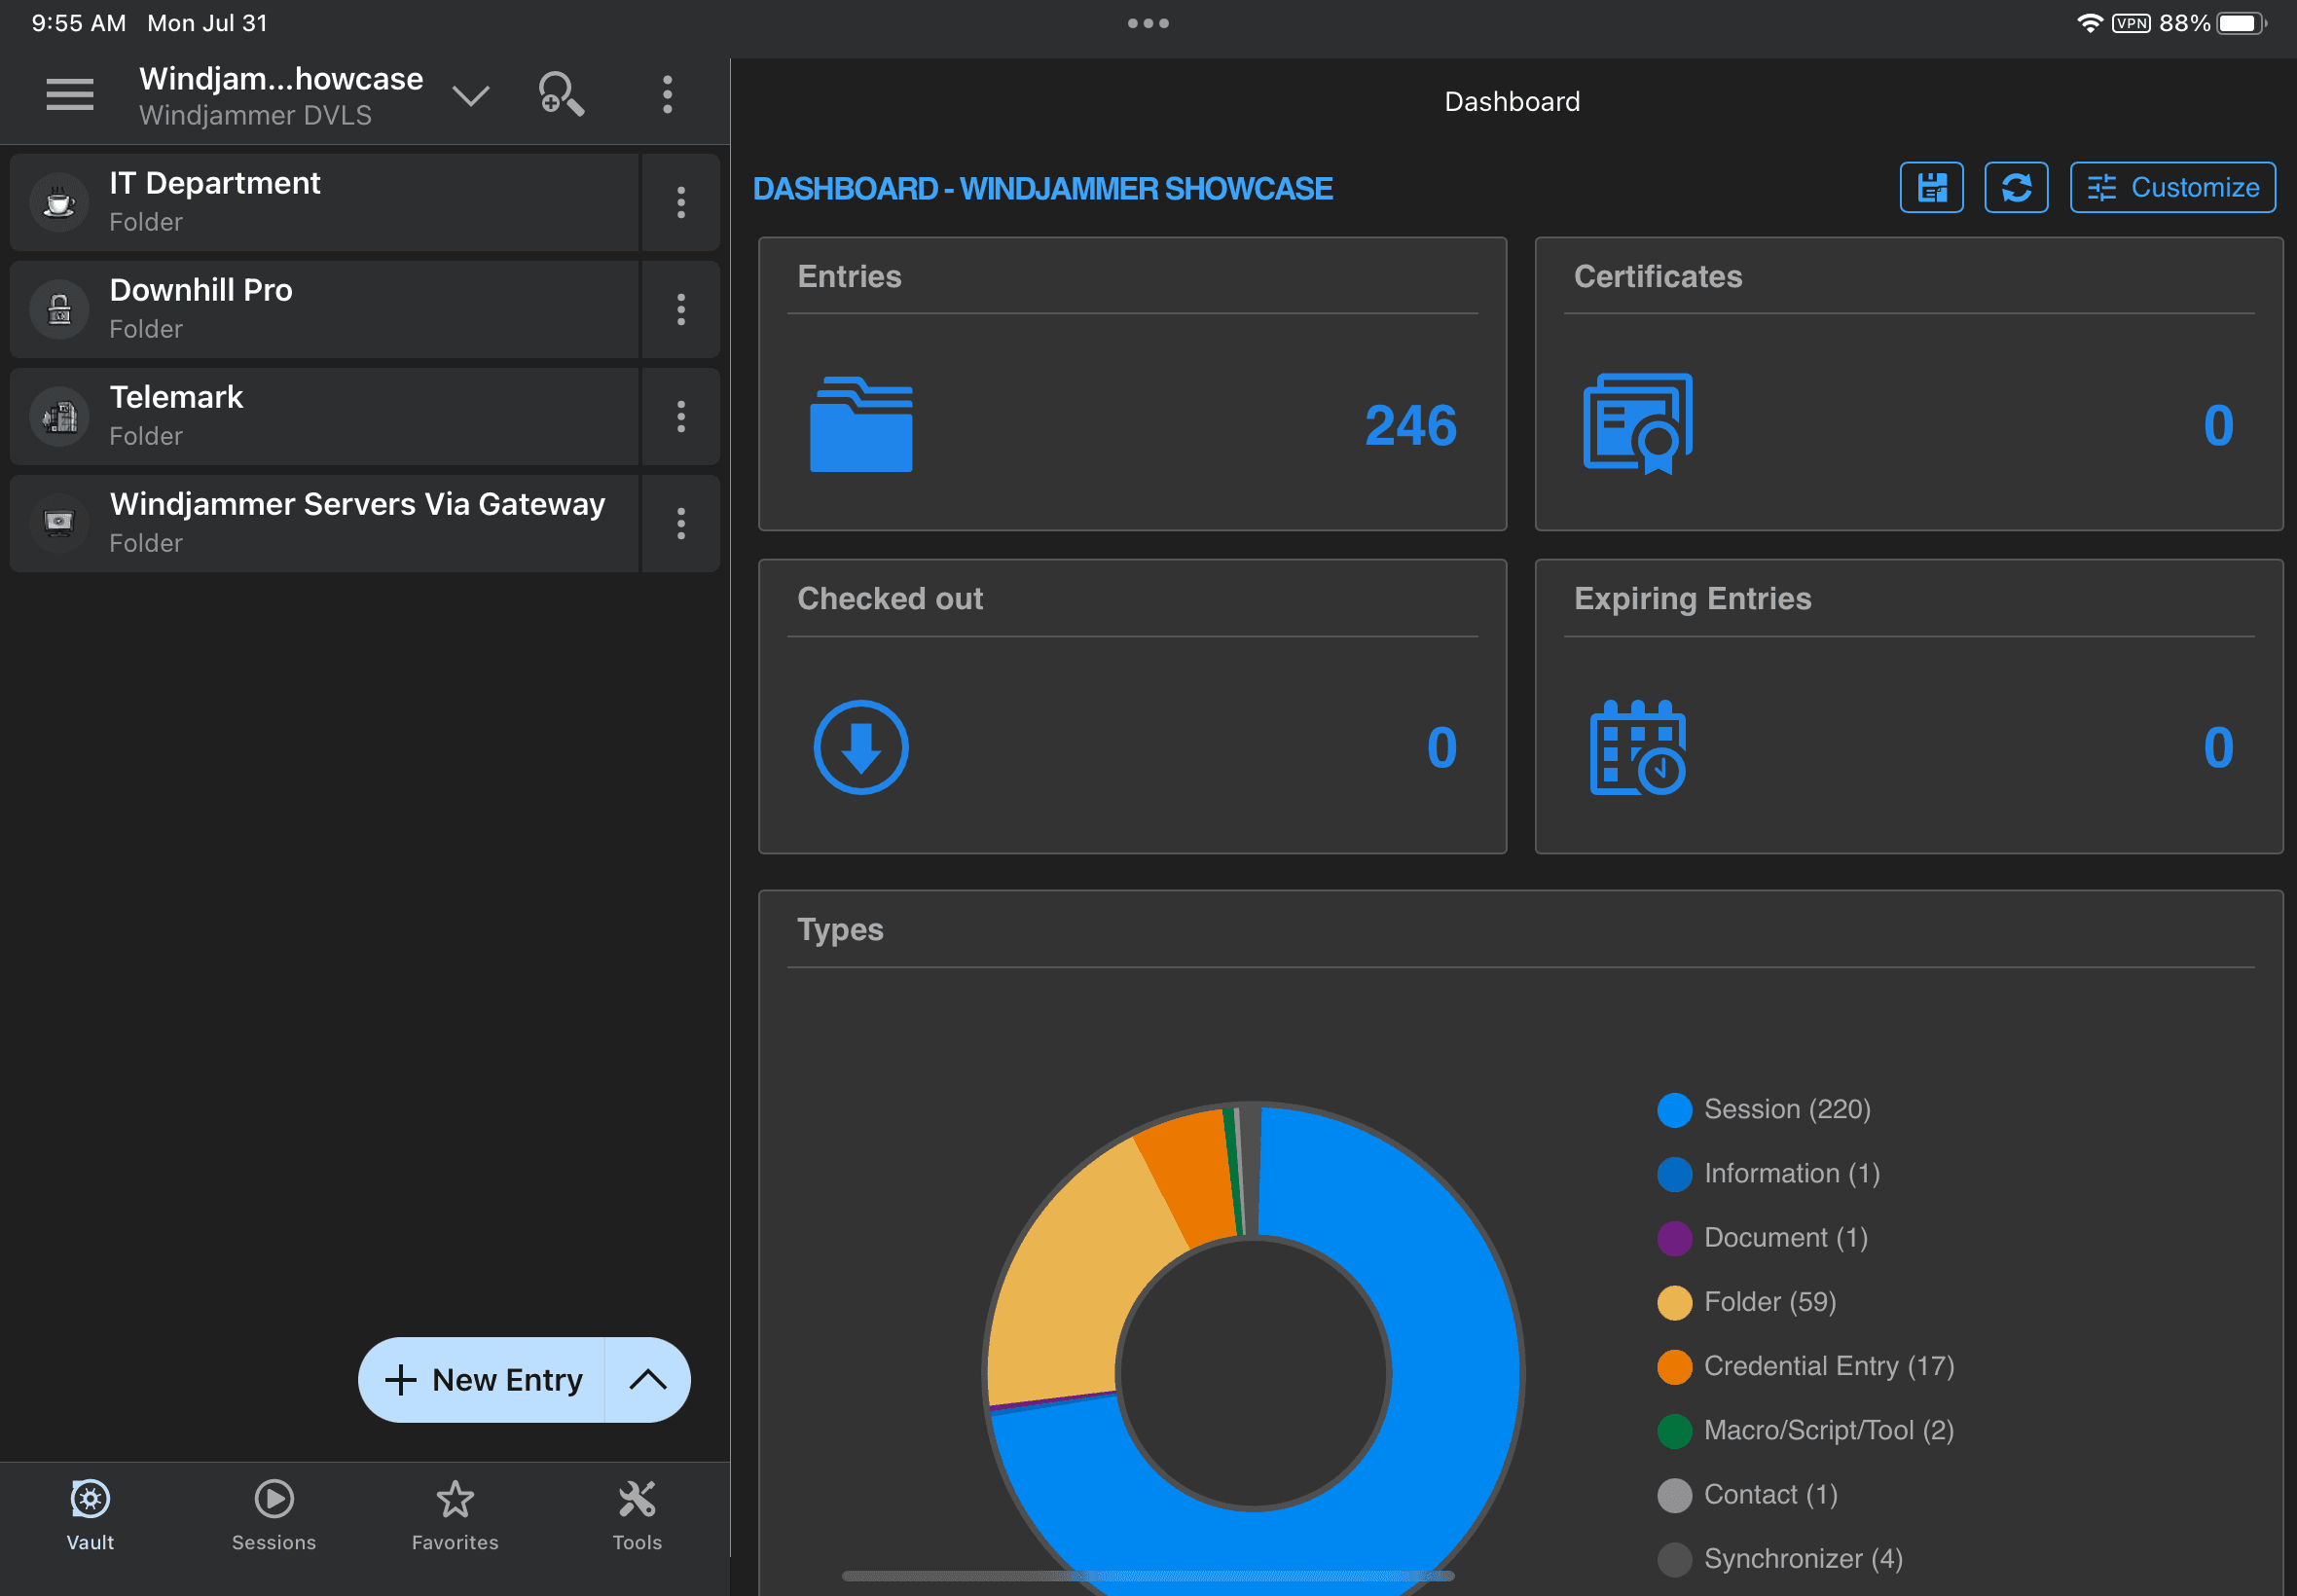The width and height of the screenshot is (2297, 1596).
Task: Open the vault header overflow menu
Action: (x=667, y=94)
